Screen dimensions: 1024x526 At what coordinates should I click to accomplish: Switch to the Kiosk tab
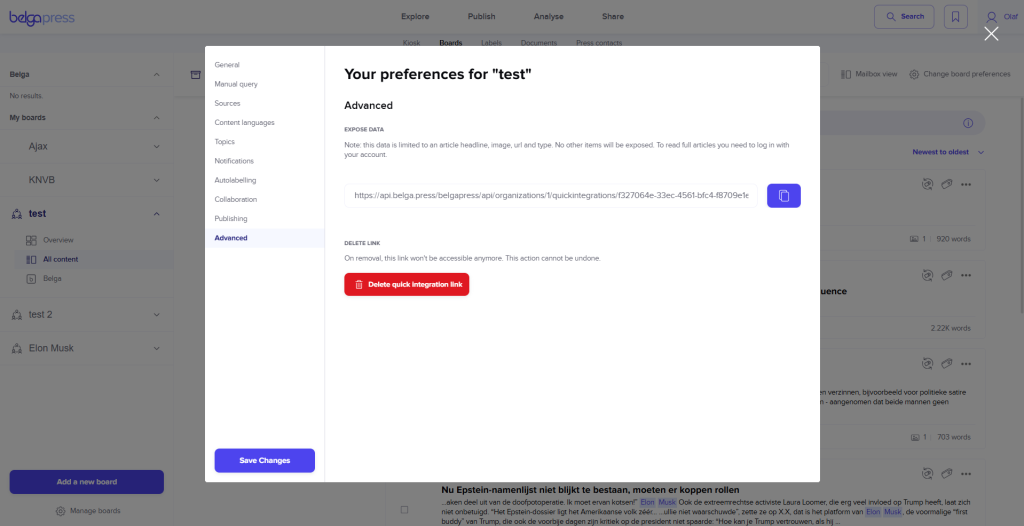411,43
